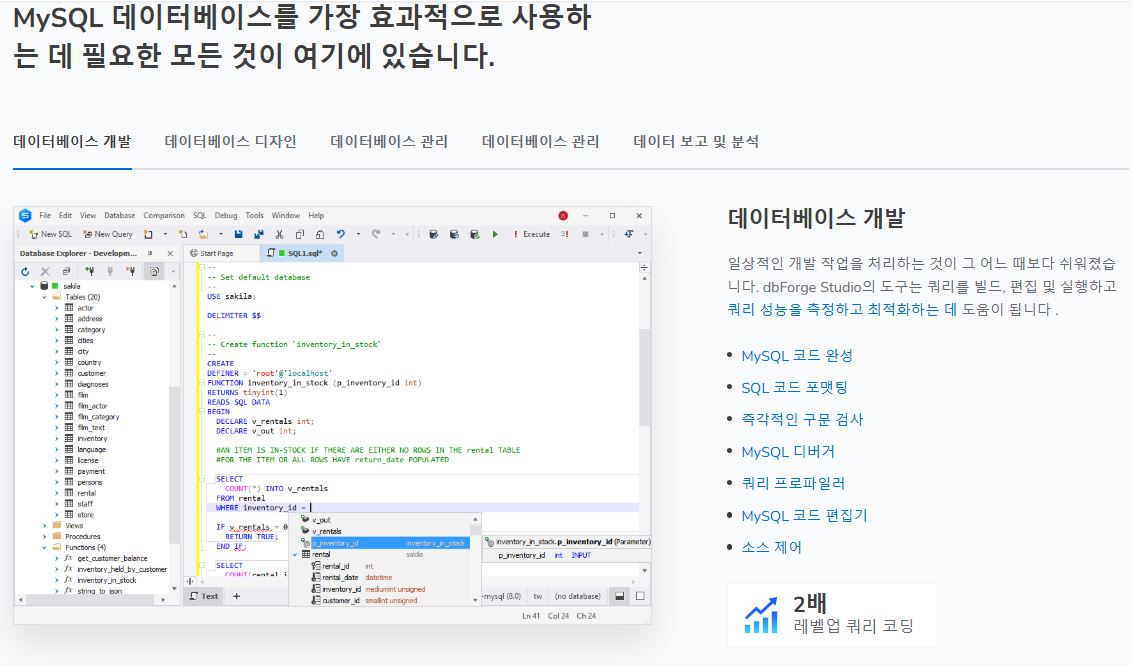Click the Database Explorer horizontal scrollbar

coord(92,600)
